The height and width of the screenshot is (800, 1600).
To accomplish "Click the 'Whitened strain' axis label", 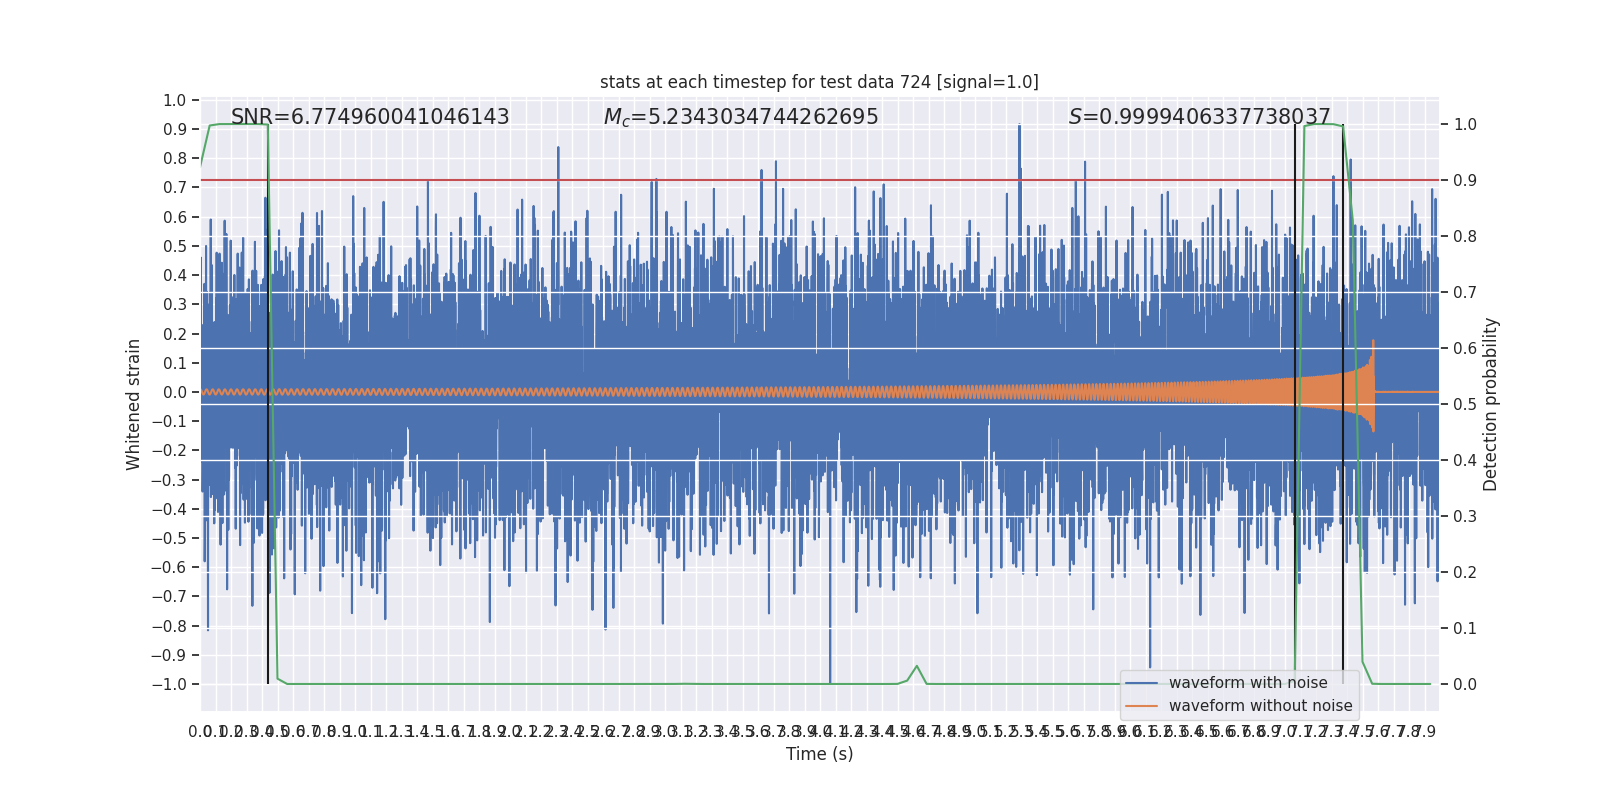I will click(133, 405).
